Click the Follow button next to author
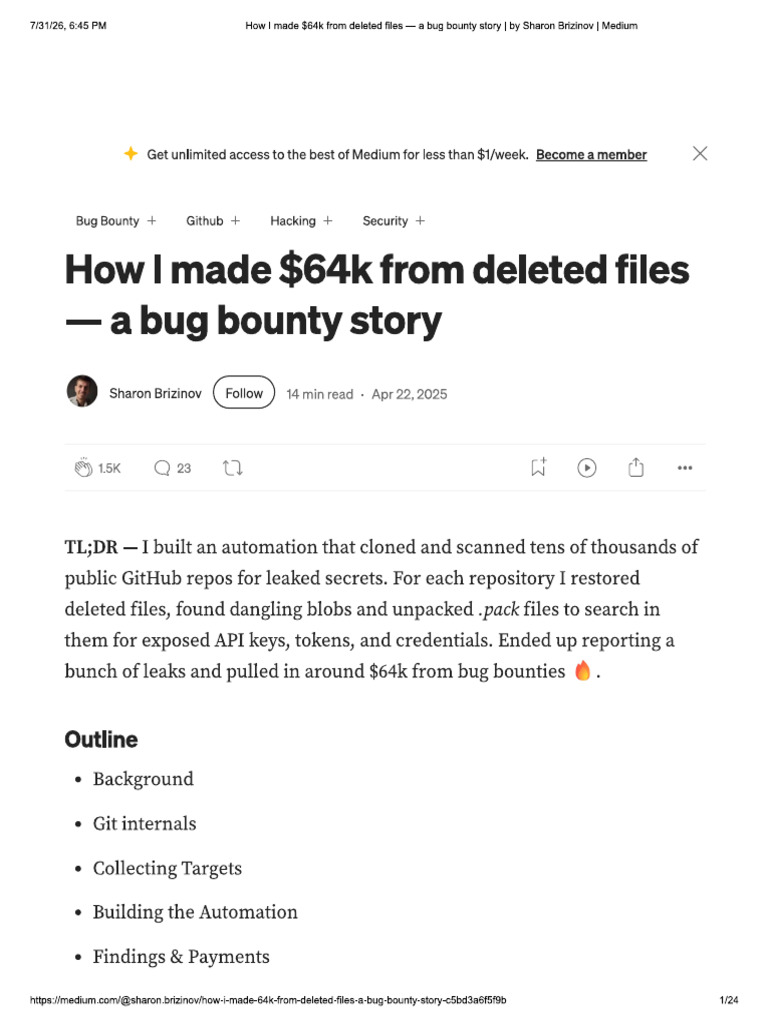The width and height of the screenshot is (768, 1024). 244,392
